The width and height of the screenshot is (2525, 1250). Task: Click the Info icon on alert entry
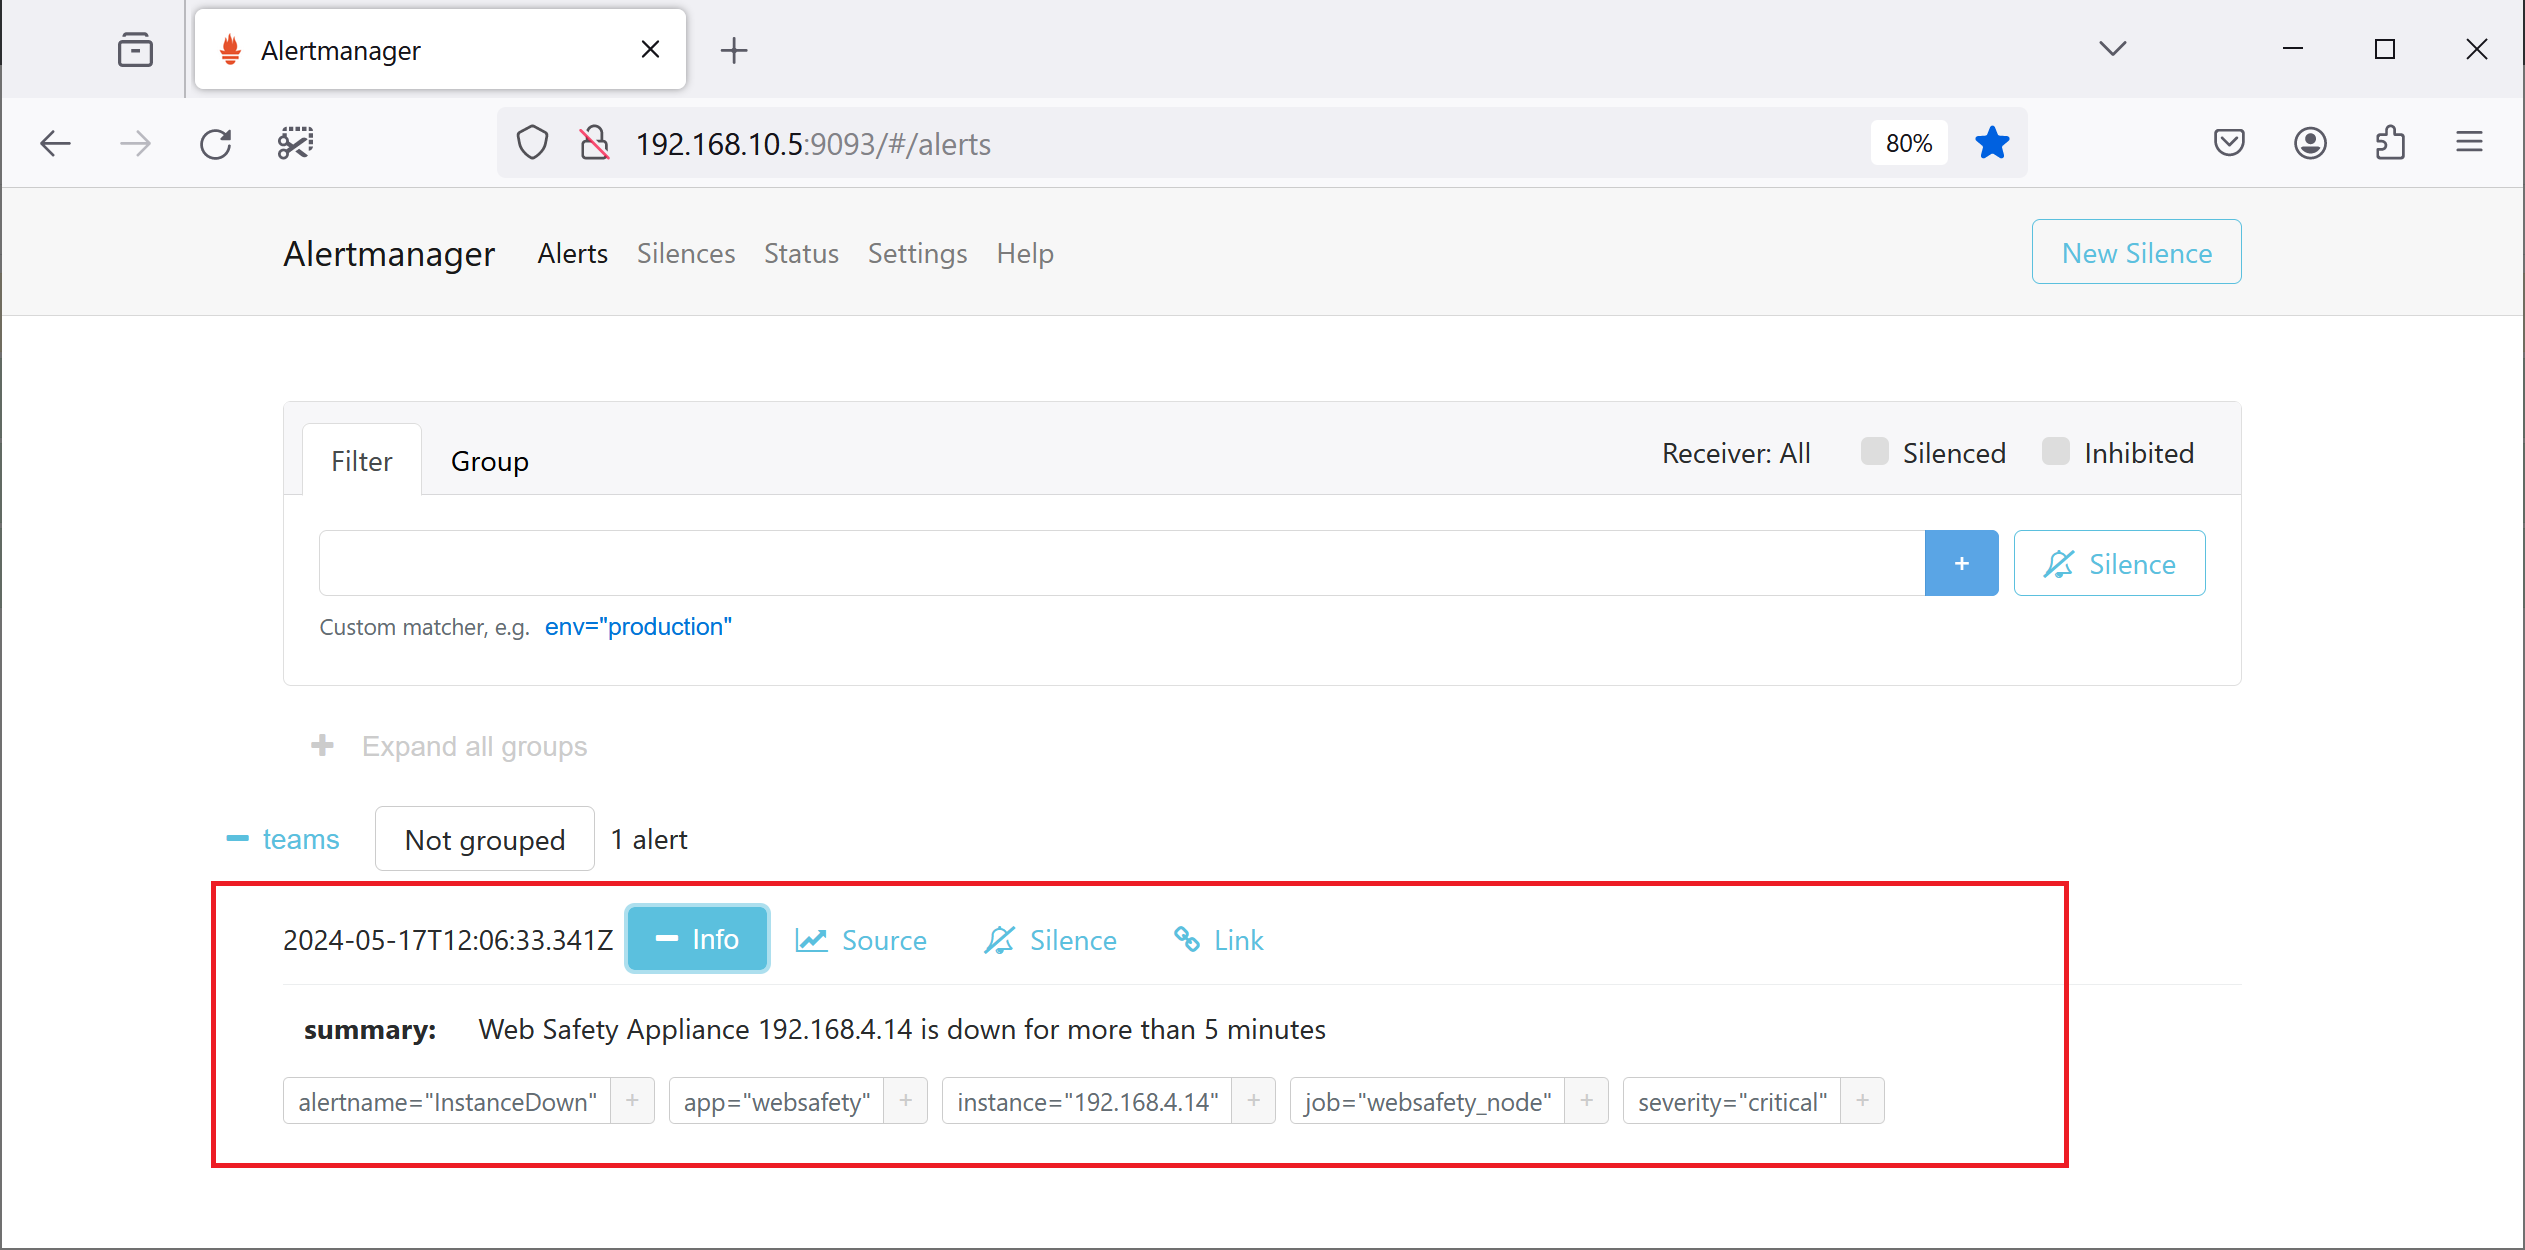pos(694,939)
